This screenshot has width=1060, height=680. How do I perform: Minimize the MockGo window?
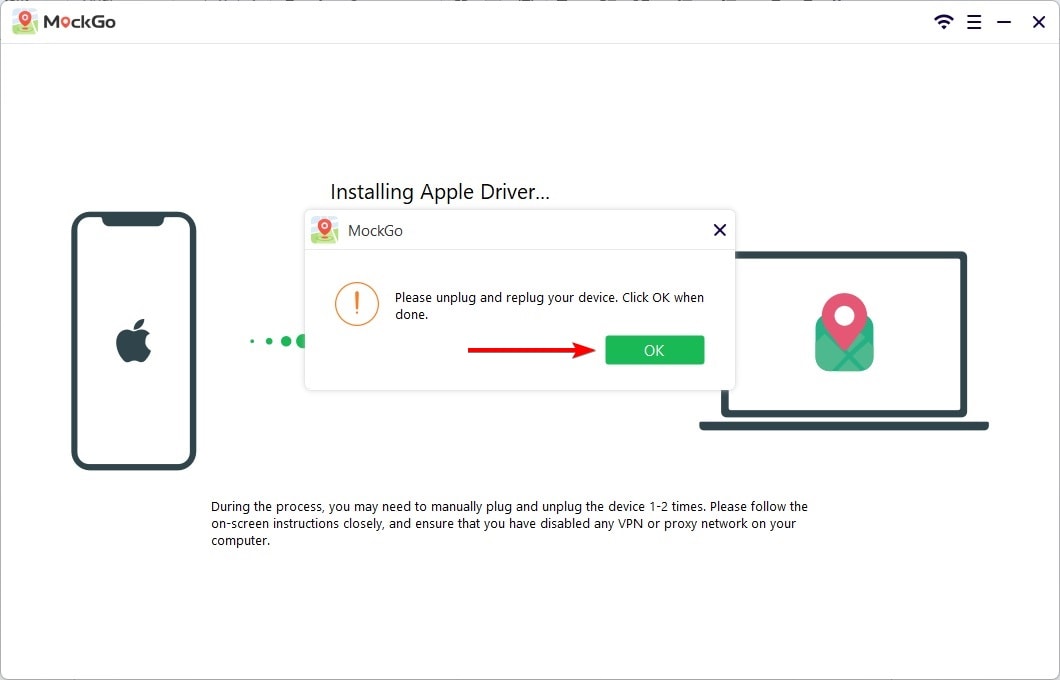(x=1005, y=22)
